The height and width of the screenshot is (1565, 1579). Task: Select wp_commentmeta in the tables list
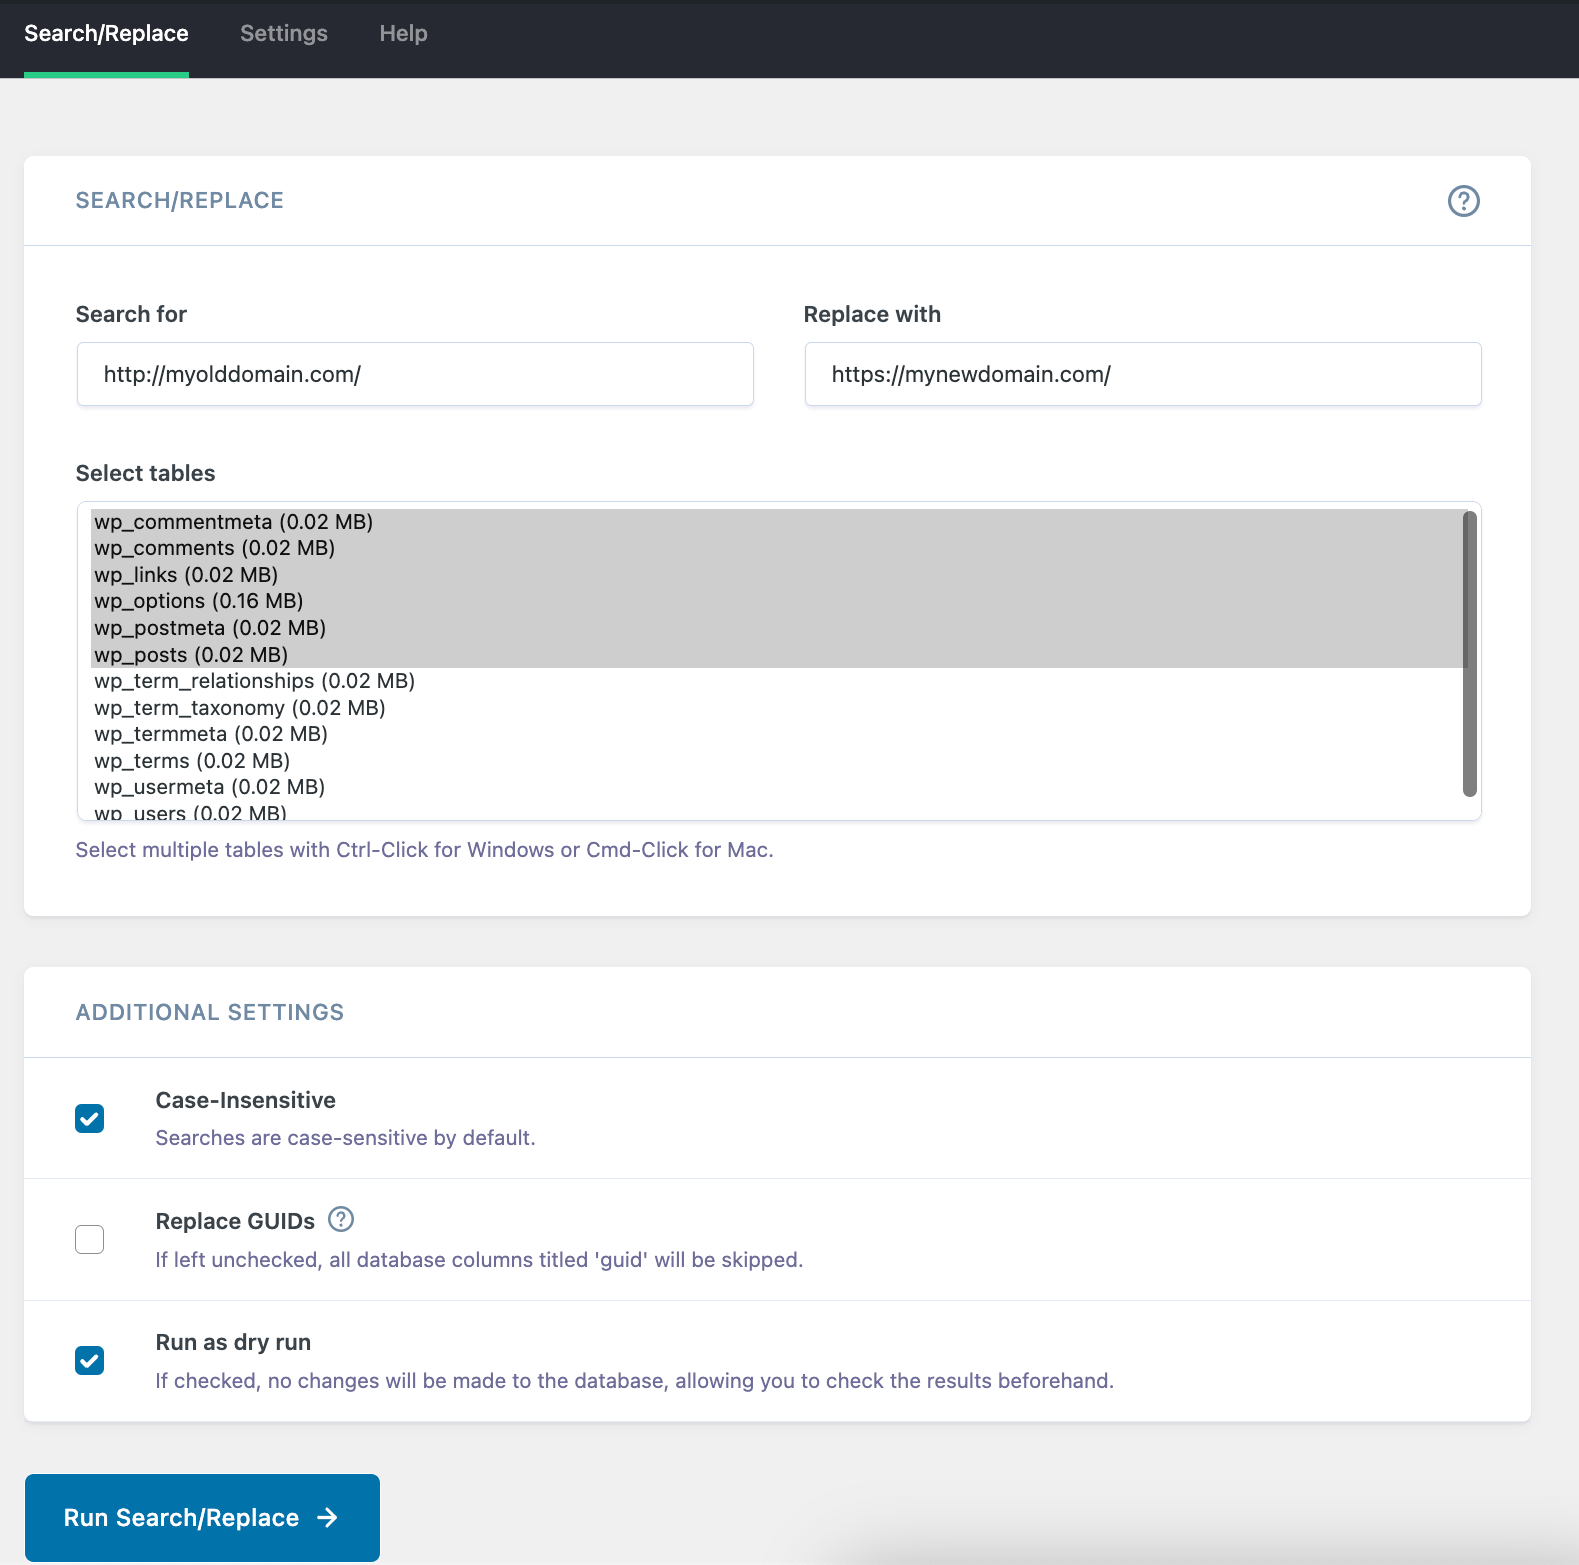(233, 522)
